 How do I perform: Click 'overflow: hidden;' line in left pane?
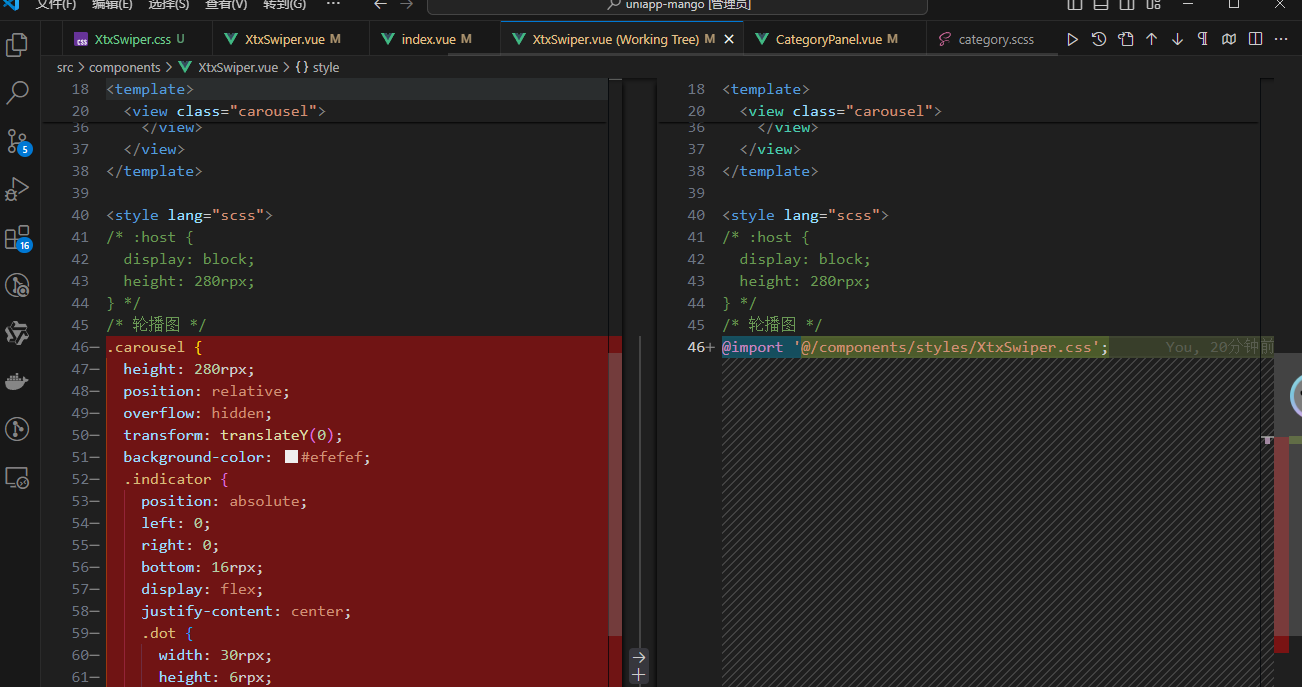pyautogui.click(x=198, y=413)
